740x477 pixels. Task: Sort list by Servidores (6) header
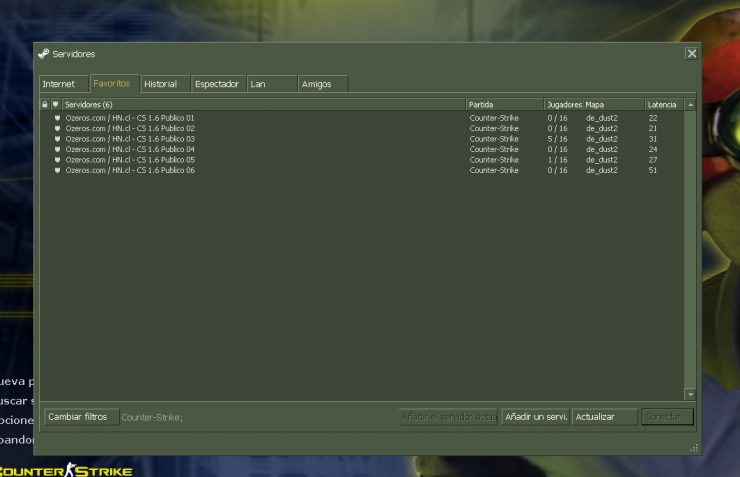click(263, 104)
